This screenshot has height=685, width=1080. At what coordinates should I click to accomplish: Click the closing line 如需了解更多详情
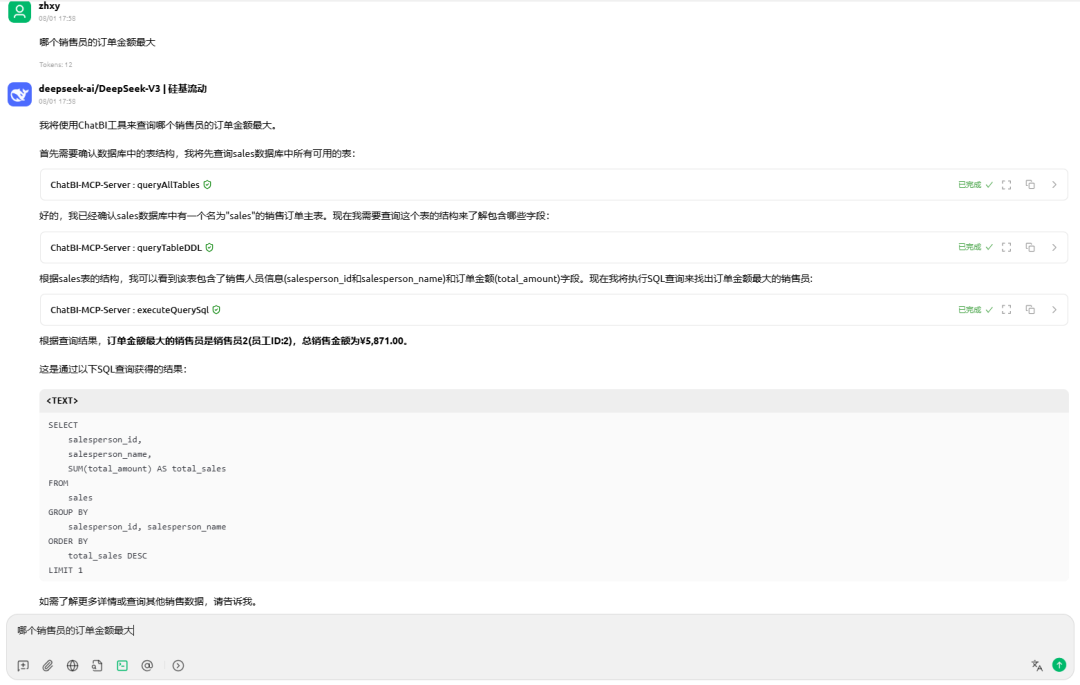149,602
